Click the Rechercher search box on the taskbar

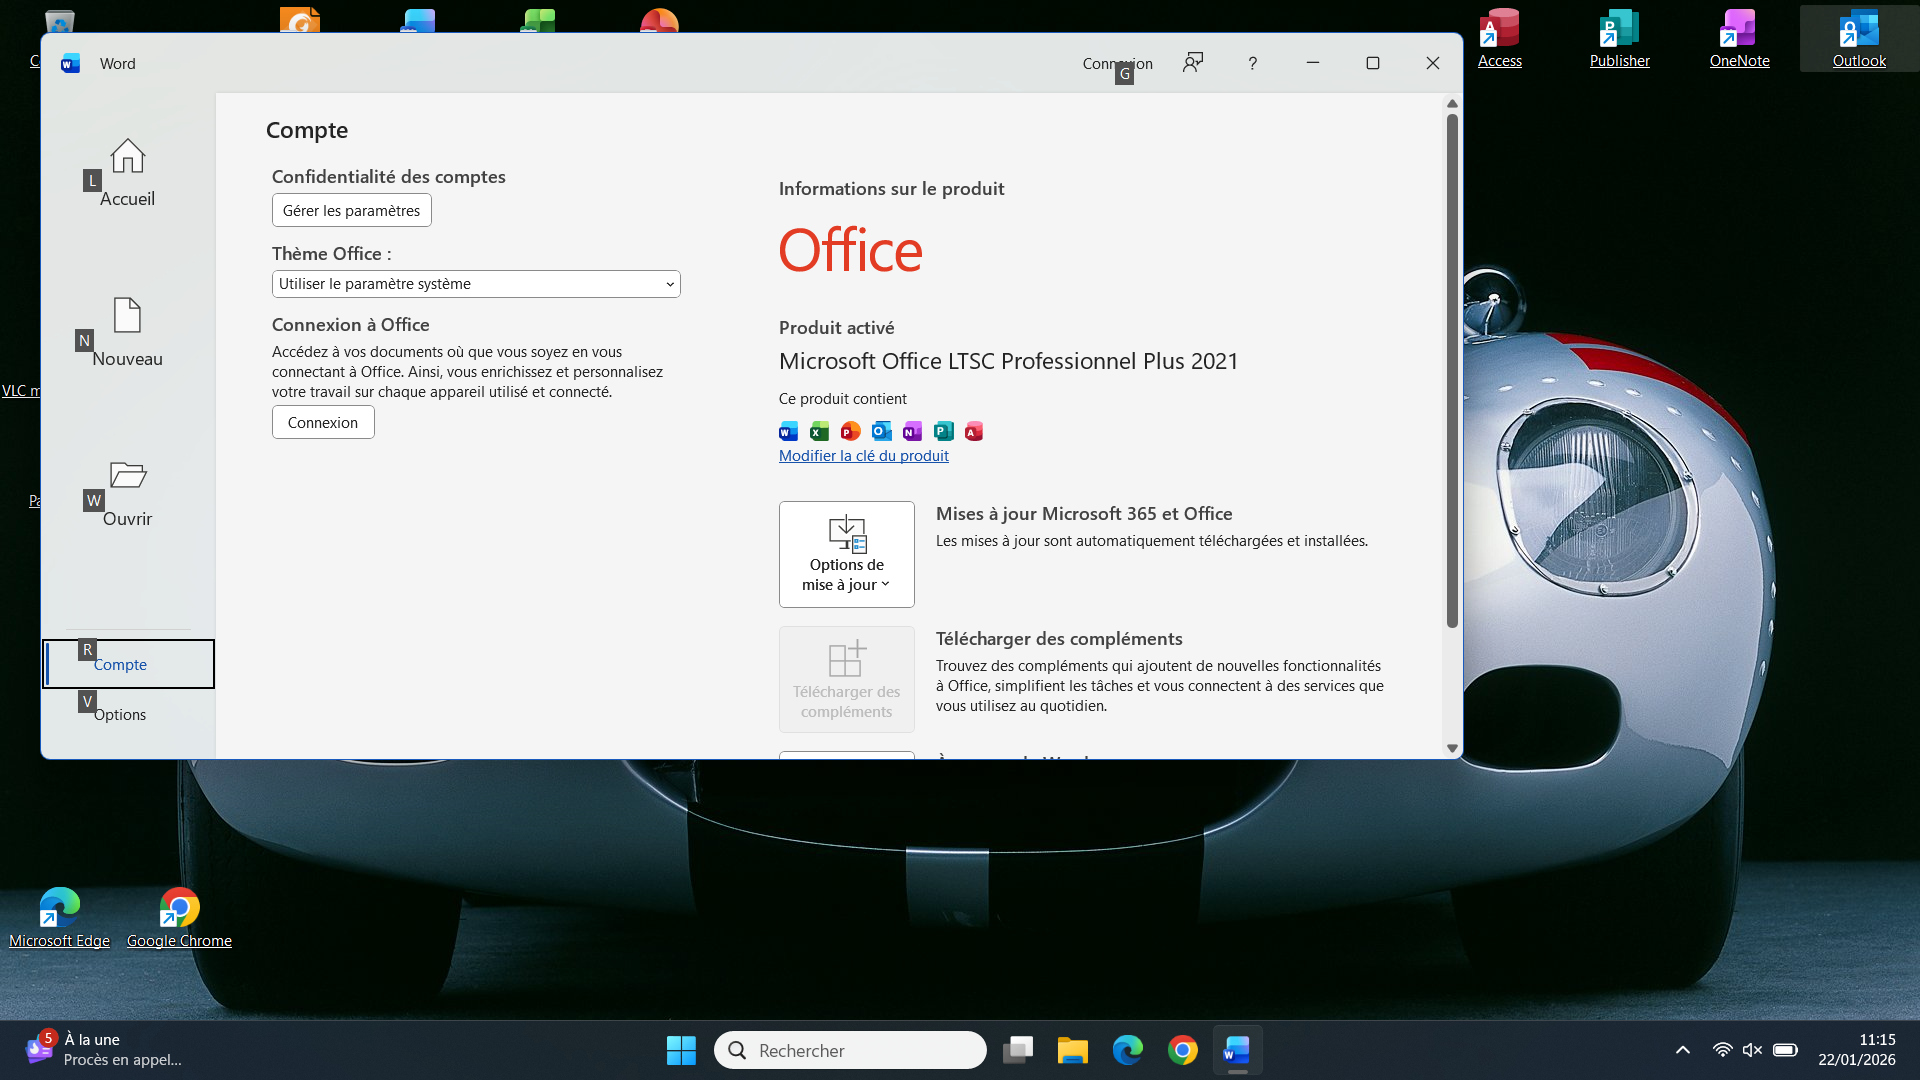[x=850, y=1050]
